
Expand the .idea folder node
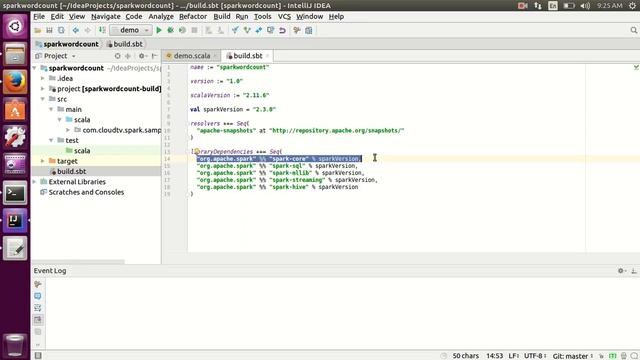click(42, 78)
